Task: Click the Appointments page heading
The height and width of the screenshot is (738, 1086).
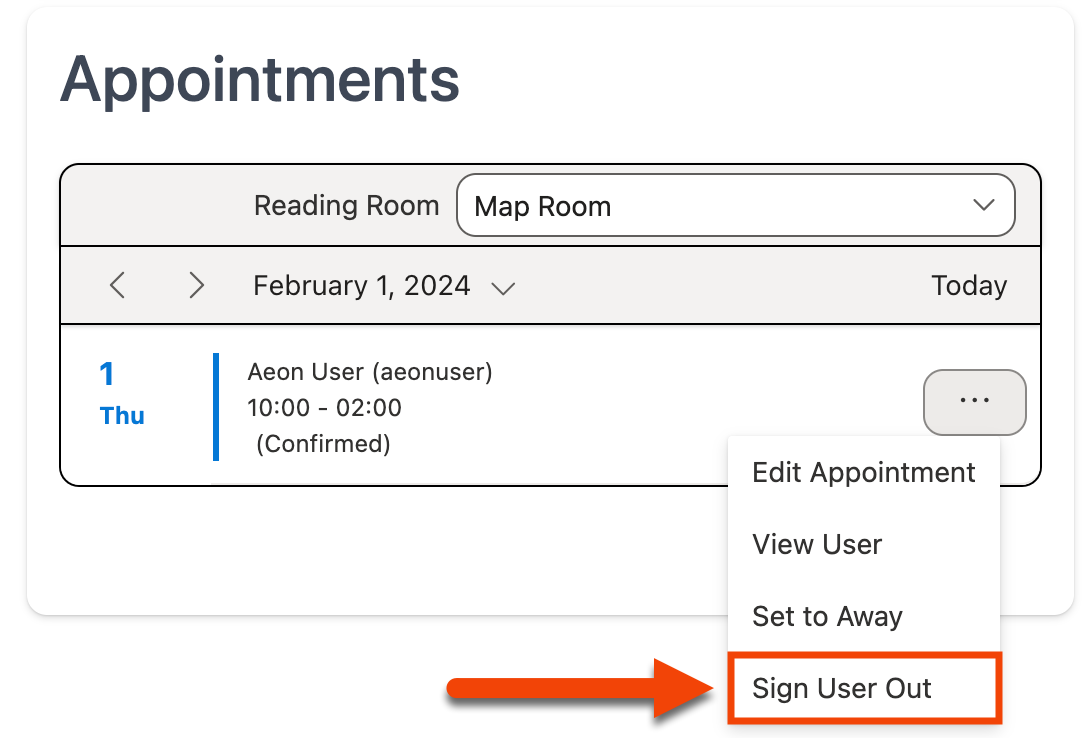Action: (260, 79)
